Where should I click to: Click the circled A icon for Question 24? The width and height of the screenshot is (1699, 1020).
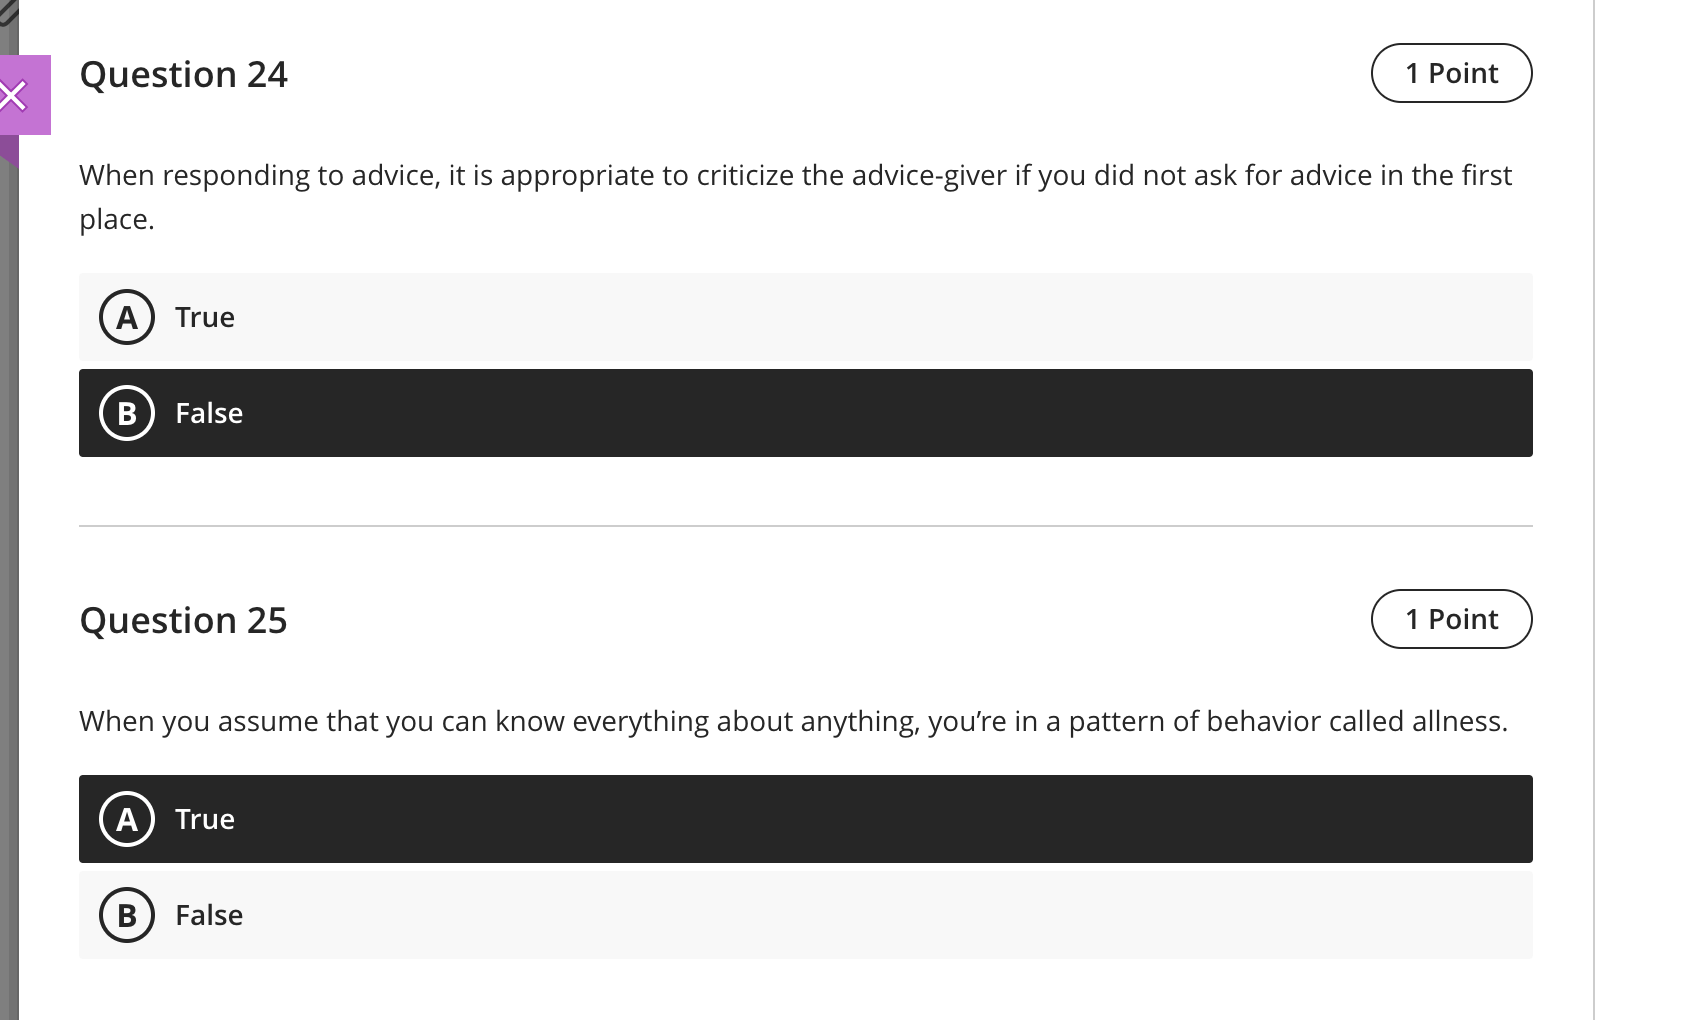tap(126, 317)
